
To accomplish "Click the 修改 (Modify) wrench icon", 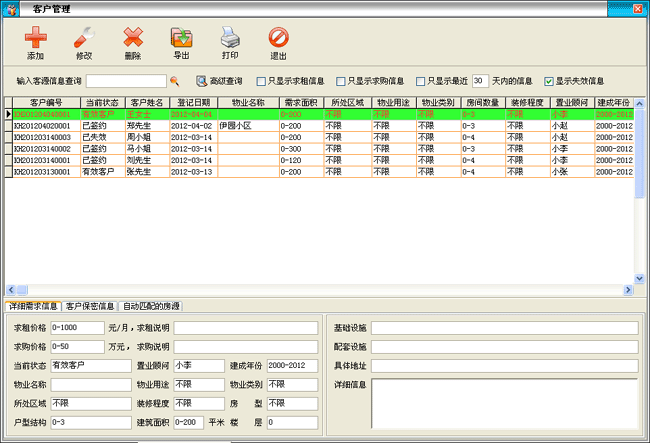I will pos(84,39).
